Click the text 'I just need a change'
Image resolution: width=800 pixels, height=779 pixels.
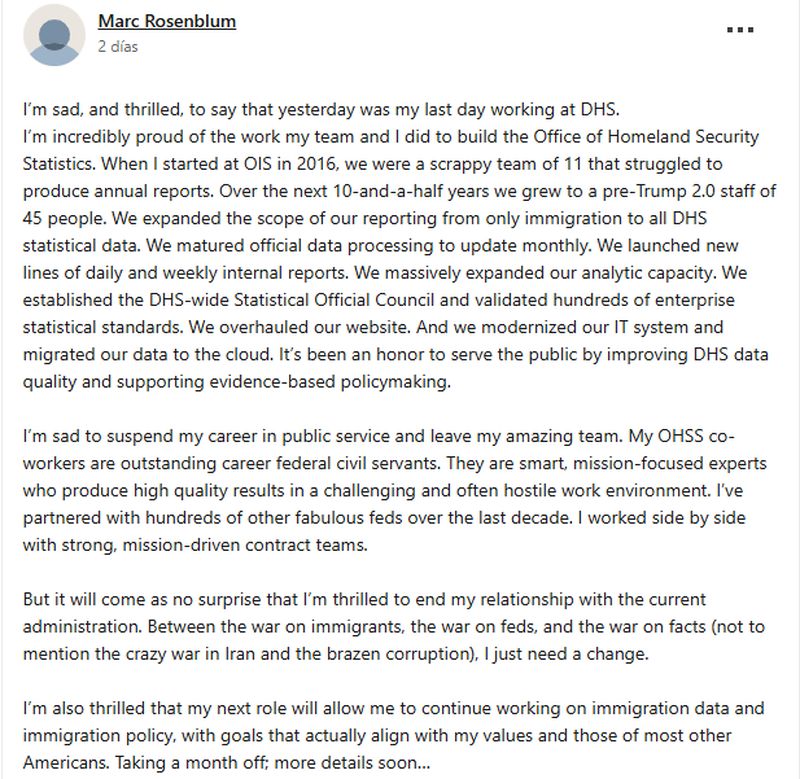point(566,654)
